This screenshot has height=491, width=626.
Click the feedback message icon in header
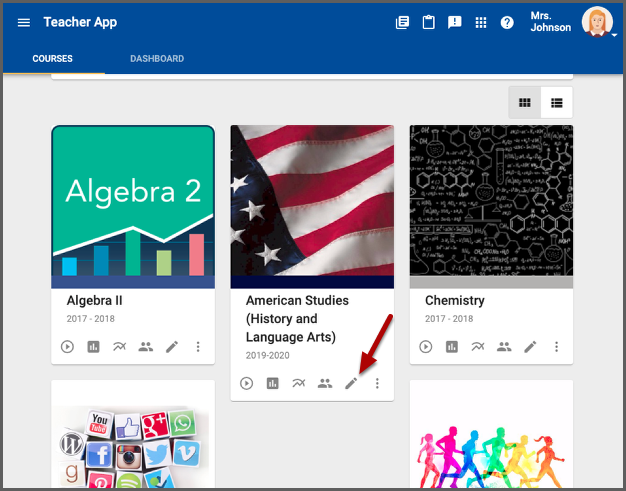pos(455,23)
